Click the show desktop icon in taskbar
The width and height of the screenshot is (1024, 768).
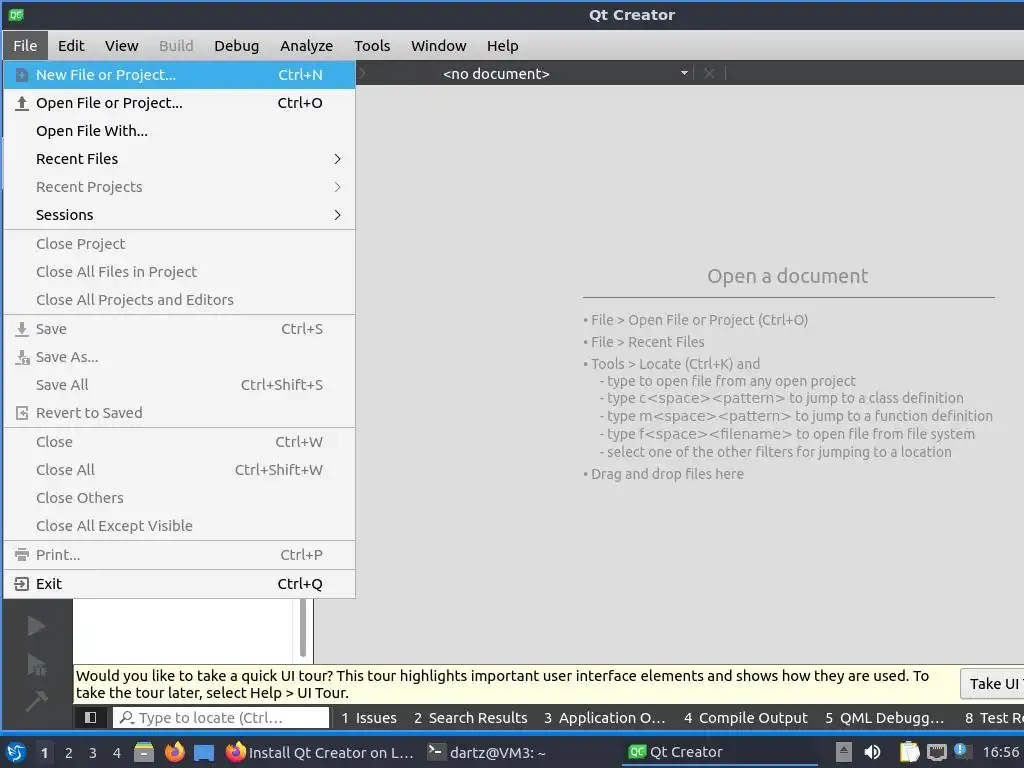tap(204, 752)
